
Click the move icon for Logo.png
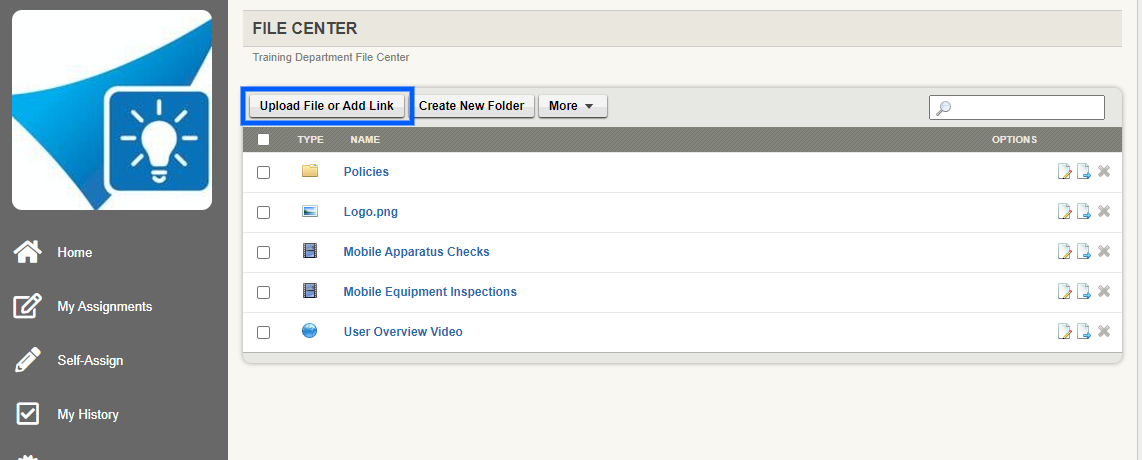coord(1084,212)
